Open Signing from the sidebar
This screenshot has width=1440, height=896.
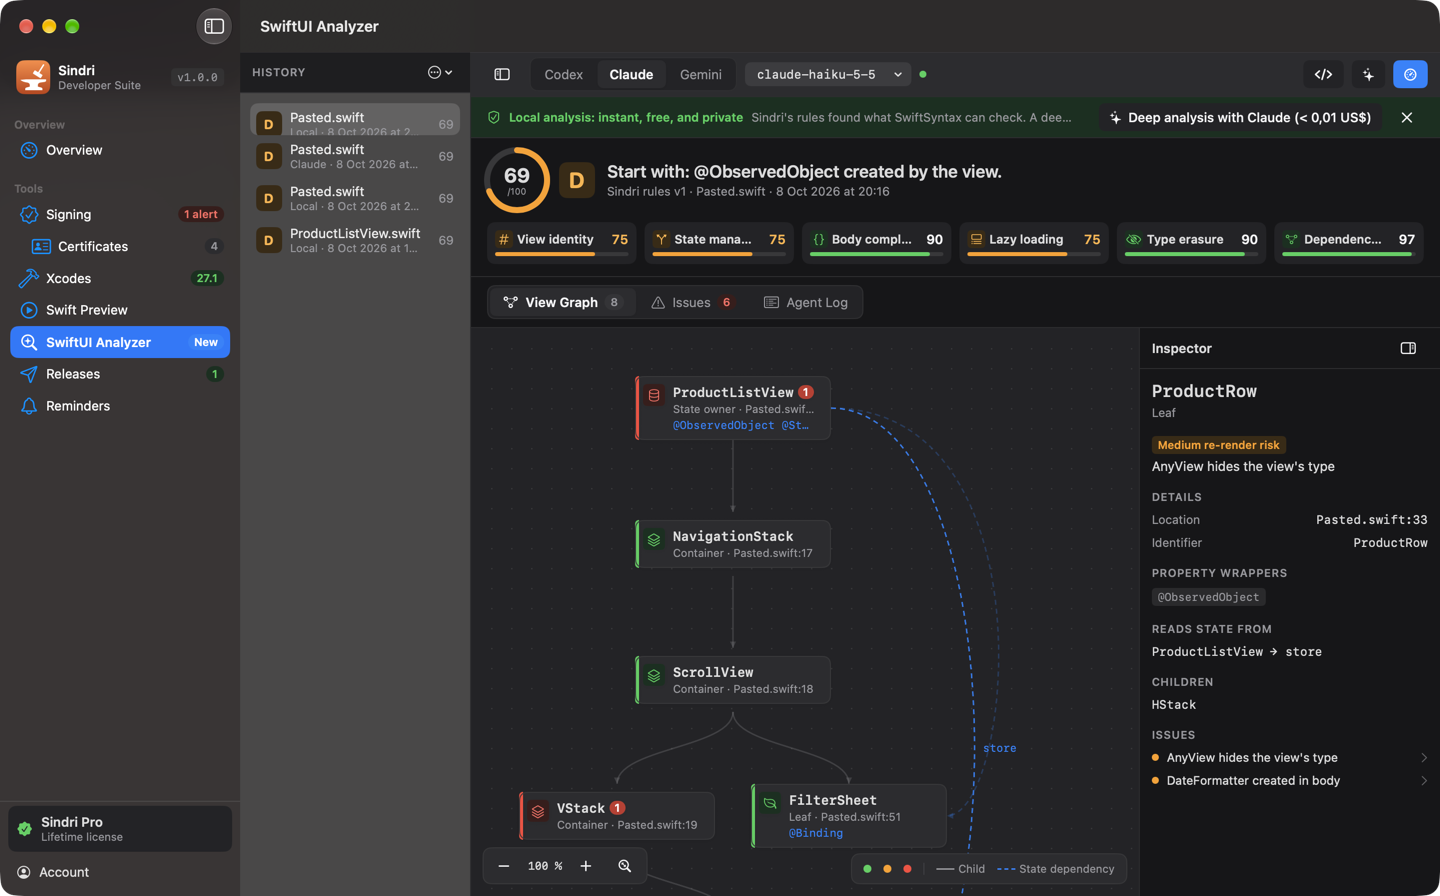pos(120,214)
